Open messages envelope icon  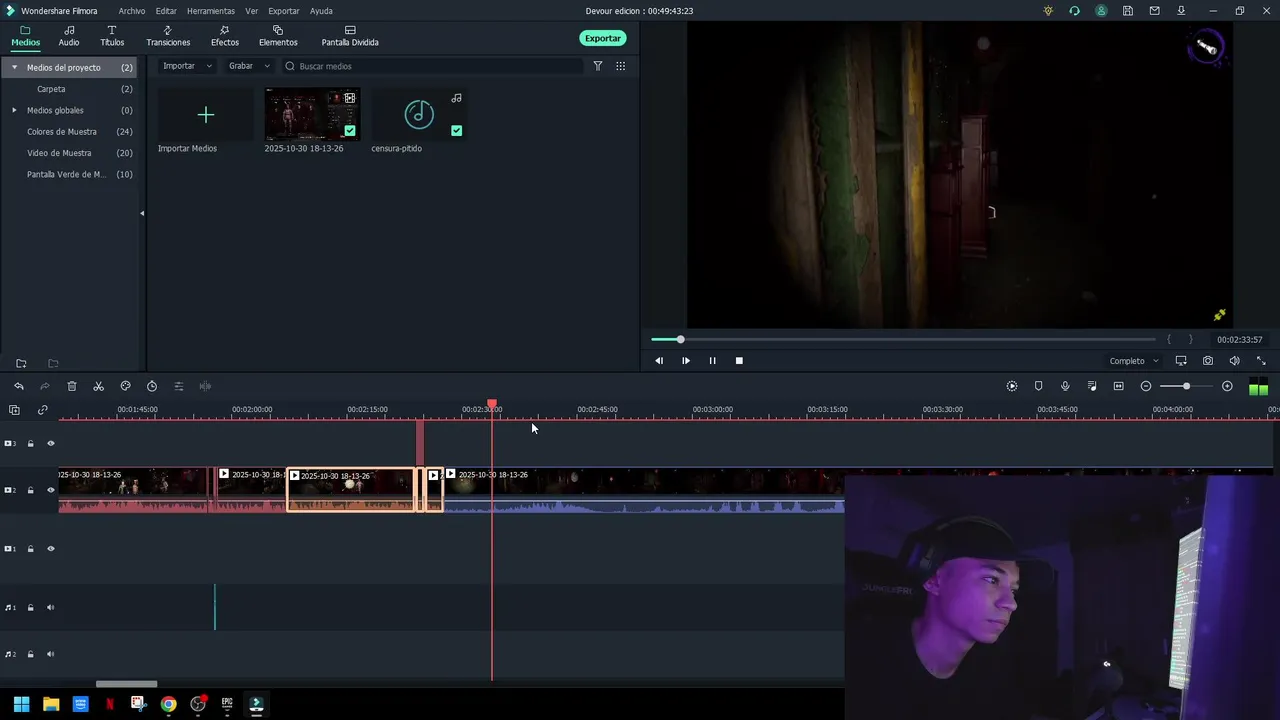point(1155,11)
